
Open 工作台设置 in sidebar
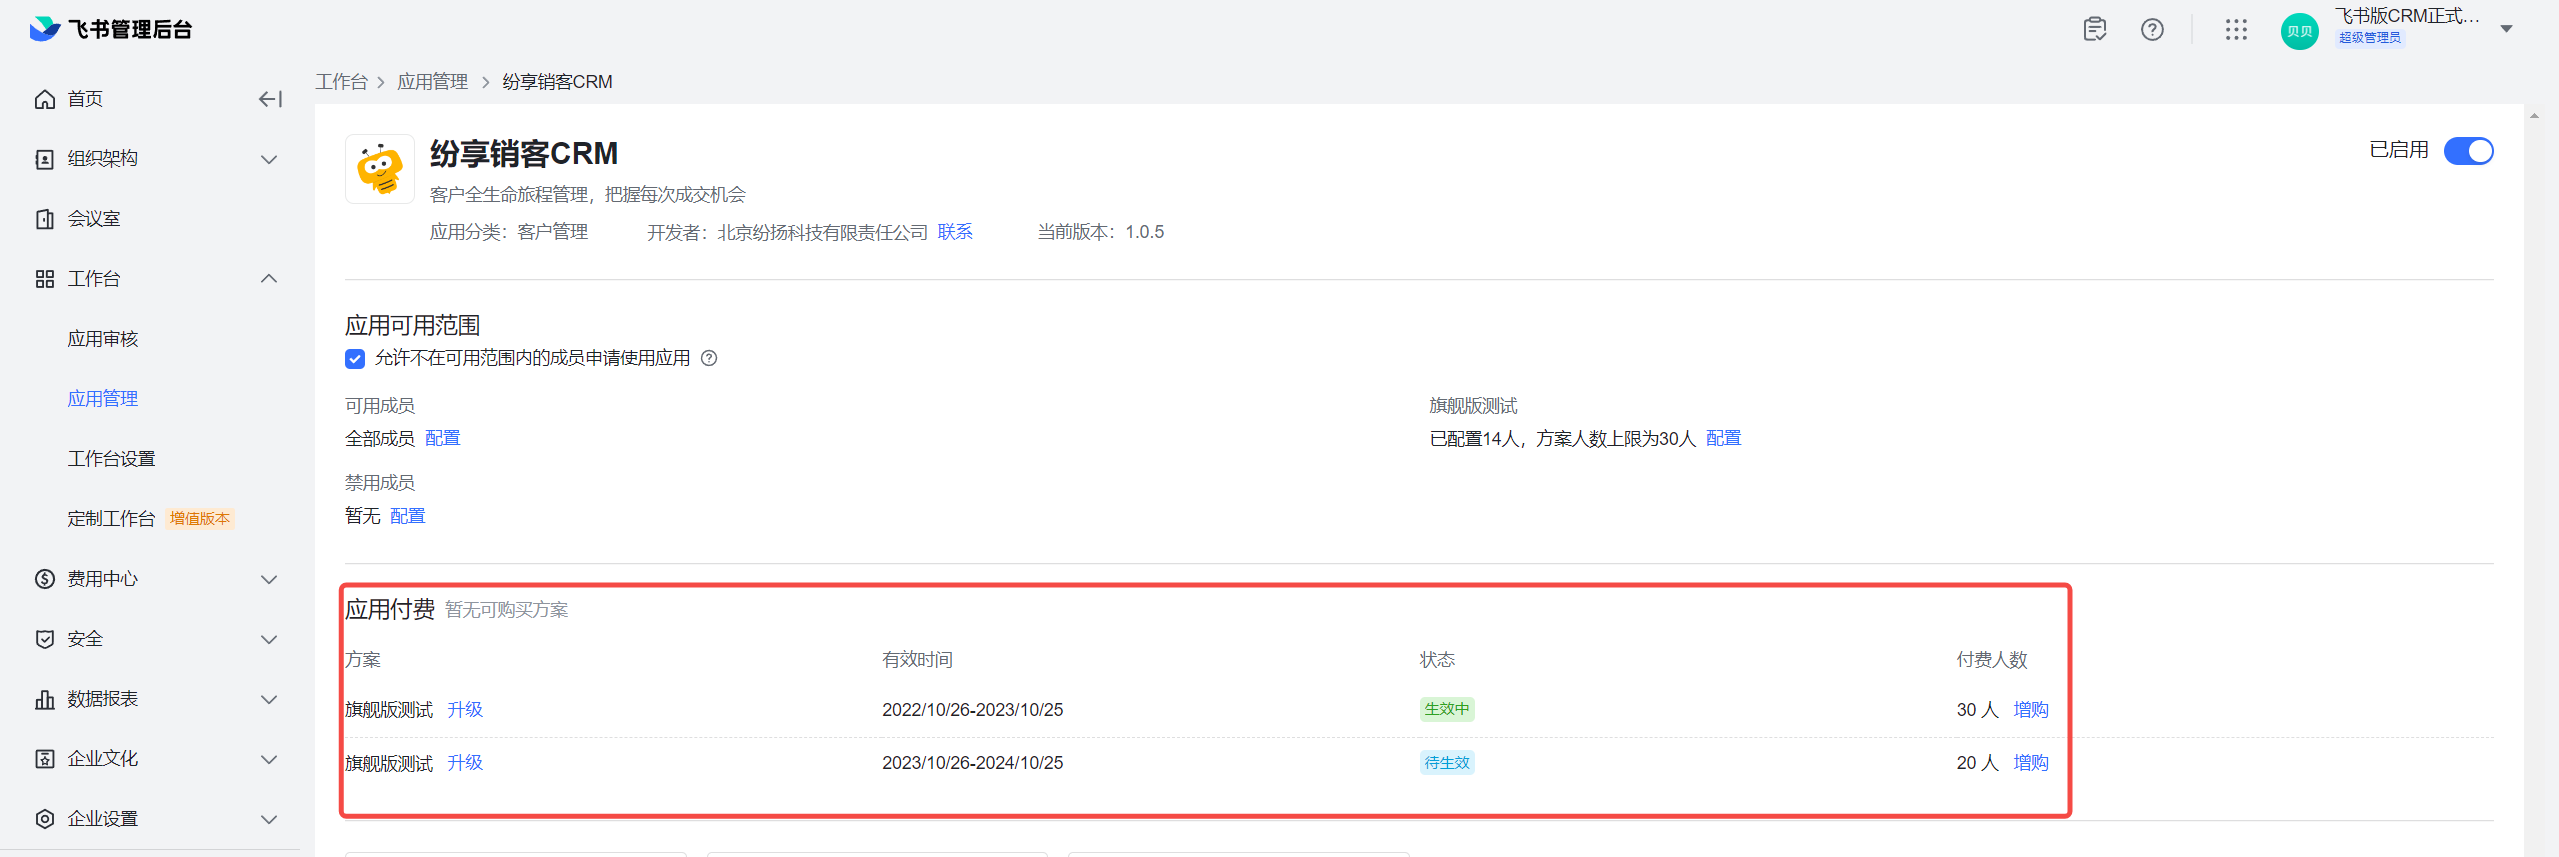coord(111,459)
